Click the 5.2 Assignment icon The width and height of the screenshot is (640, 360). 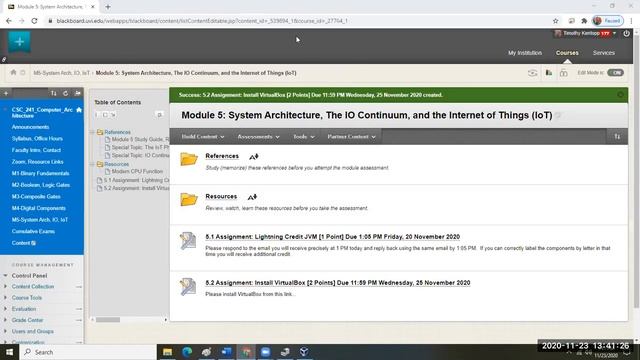click(x=188, y=287)
